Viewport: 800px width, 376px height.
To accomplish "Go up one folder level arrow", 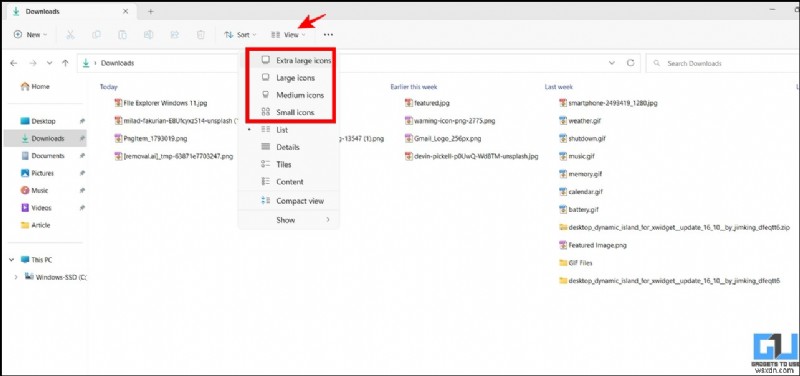I will point(65,63).
